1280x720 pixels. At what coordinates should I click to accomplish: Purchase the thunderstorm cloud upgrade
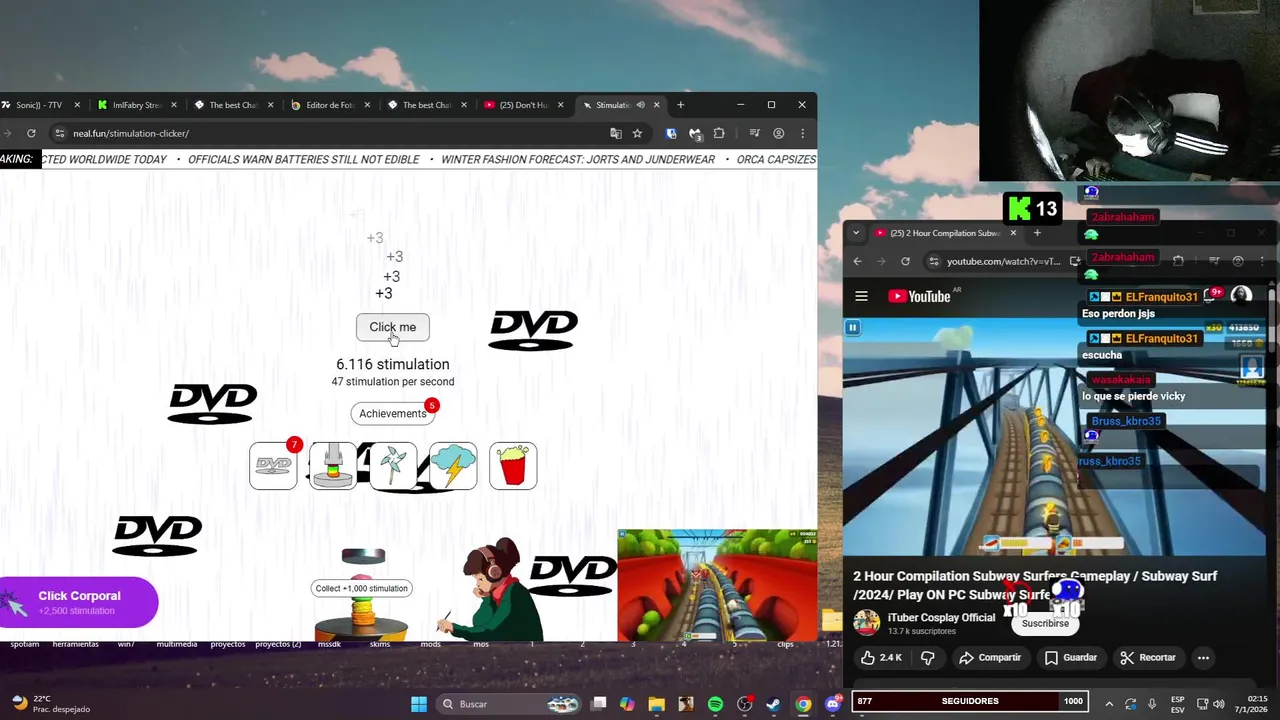(x=453, y=466)
